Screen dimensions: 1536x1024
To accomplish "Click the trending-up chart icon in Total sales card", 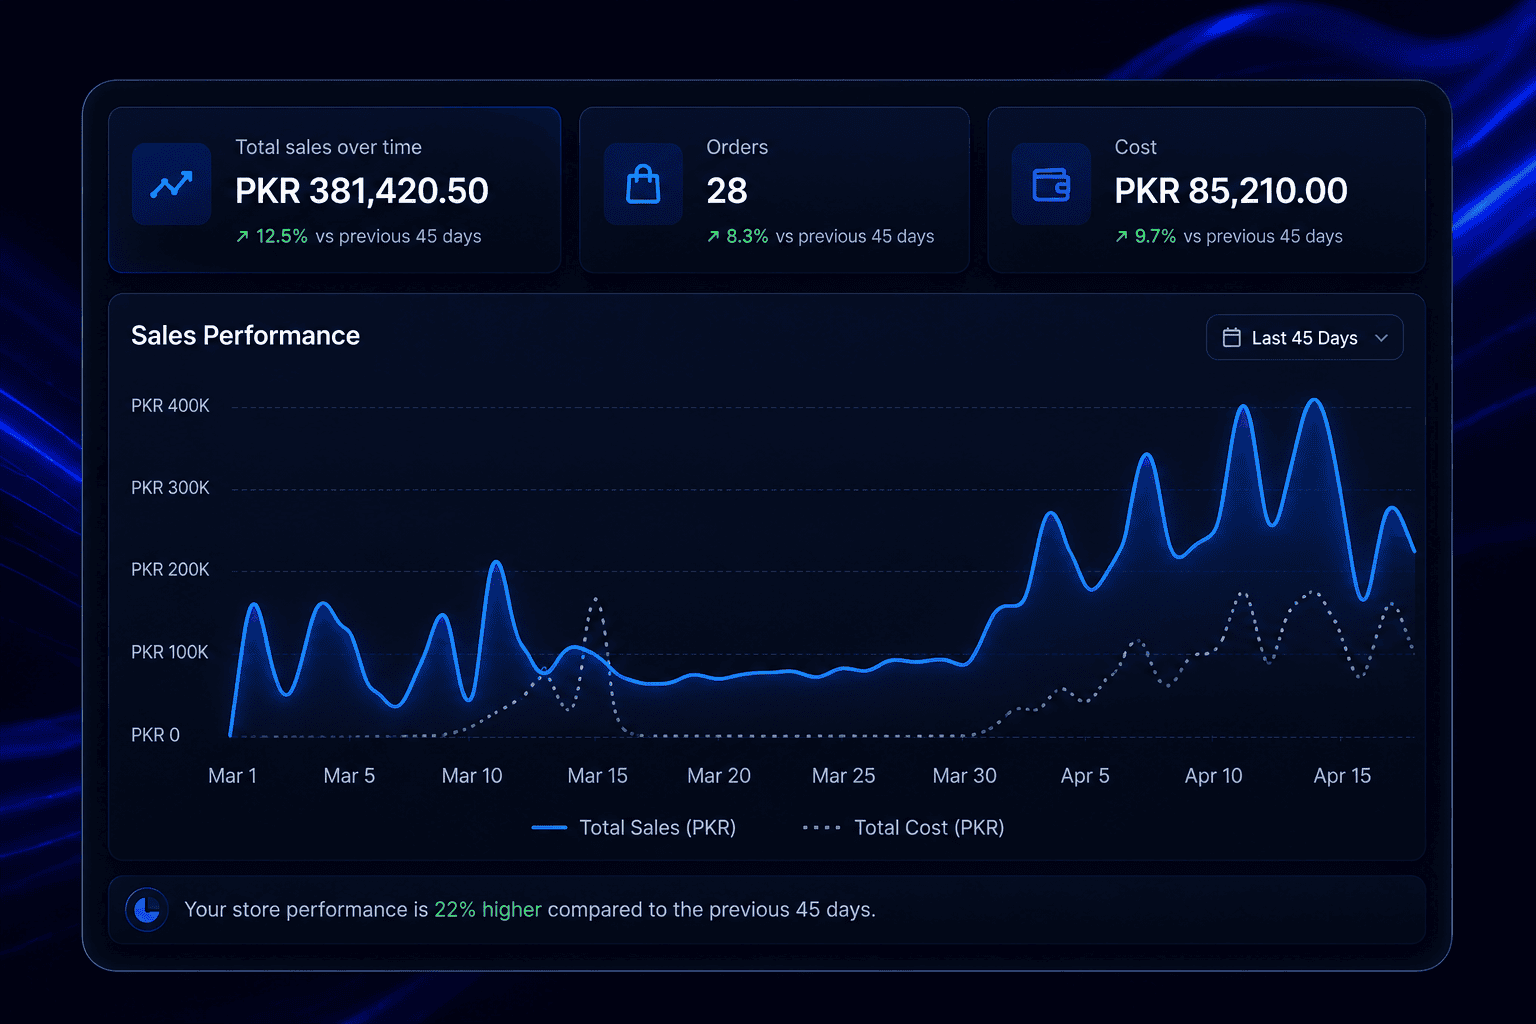I will point(171,185).
